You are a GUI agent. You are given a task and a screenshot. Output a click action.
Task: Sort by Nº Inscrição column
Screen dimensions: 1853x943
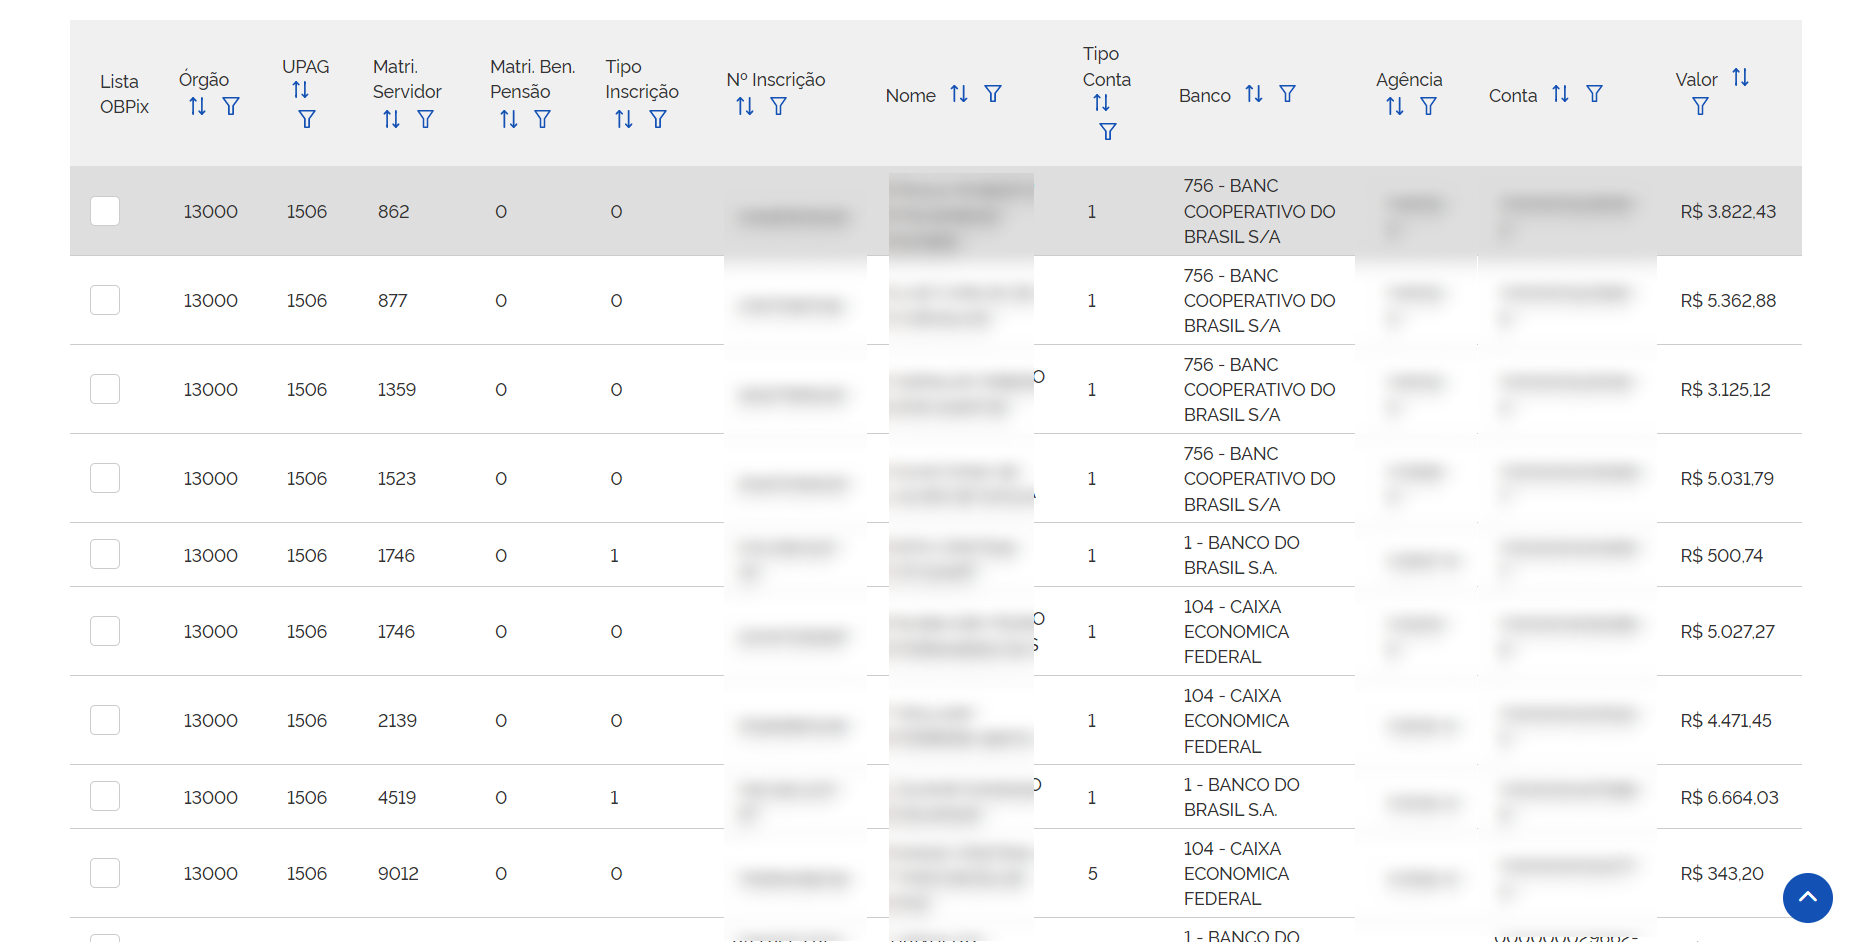point(745,106)
